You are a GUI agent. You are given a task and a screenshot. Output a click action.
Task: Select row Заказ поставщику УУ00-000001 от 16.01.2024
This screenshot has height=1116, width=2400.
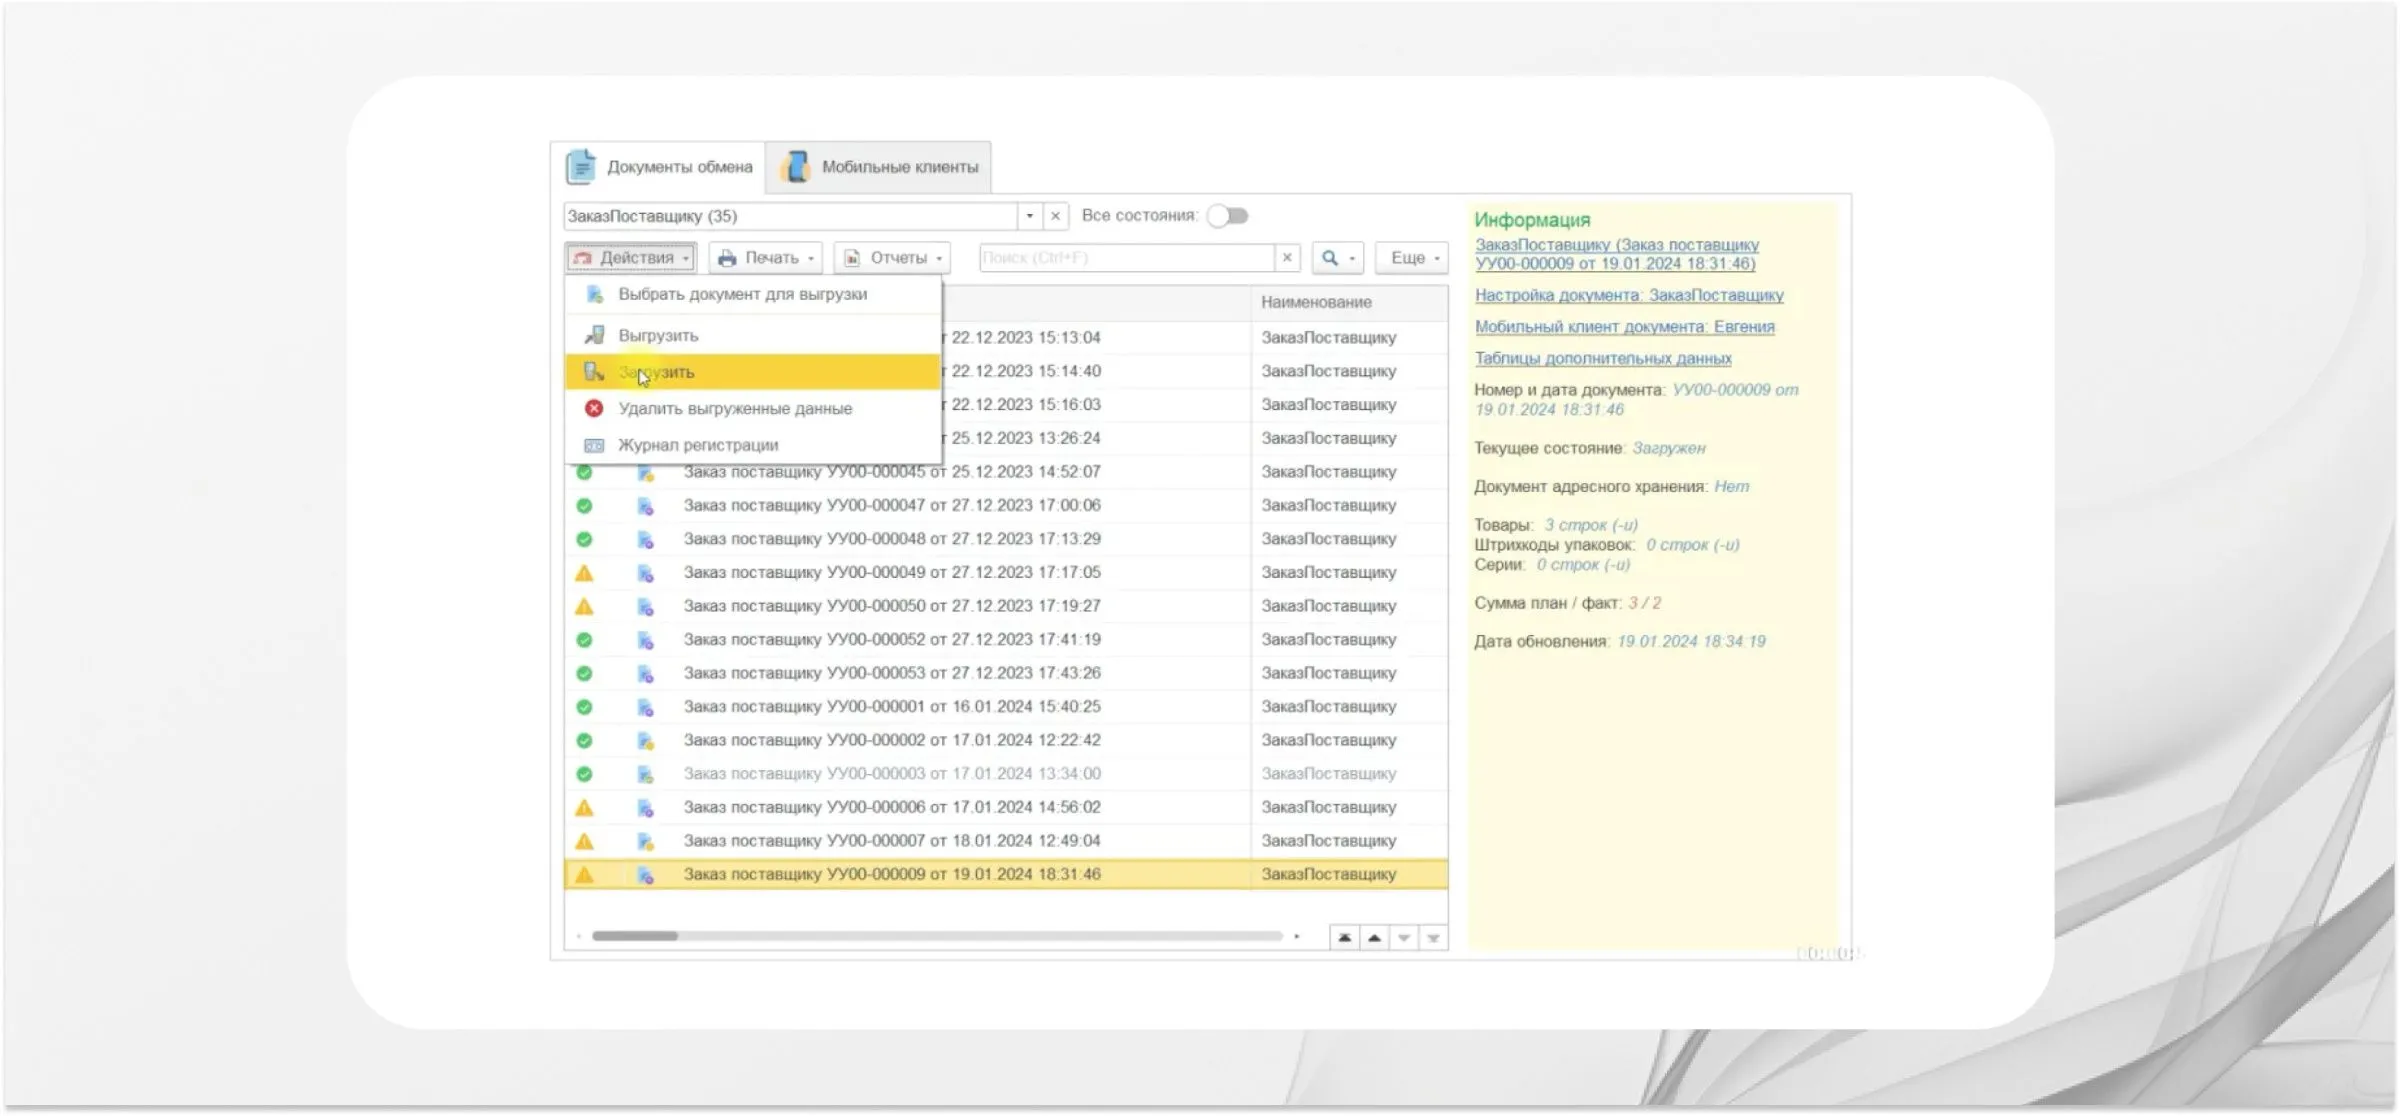pos(1006,707)
